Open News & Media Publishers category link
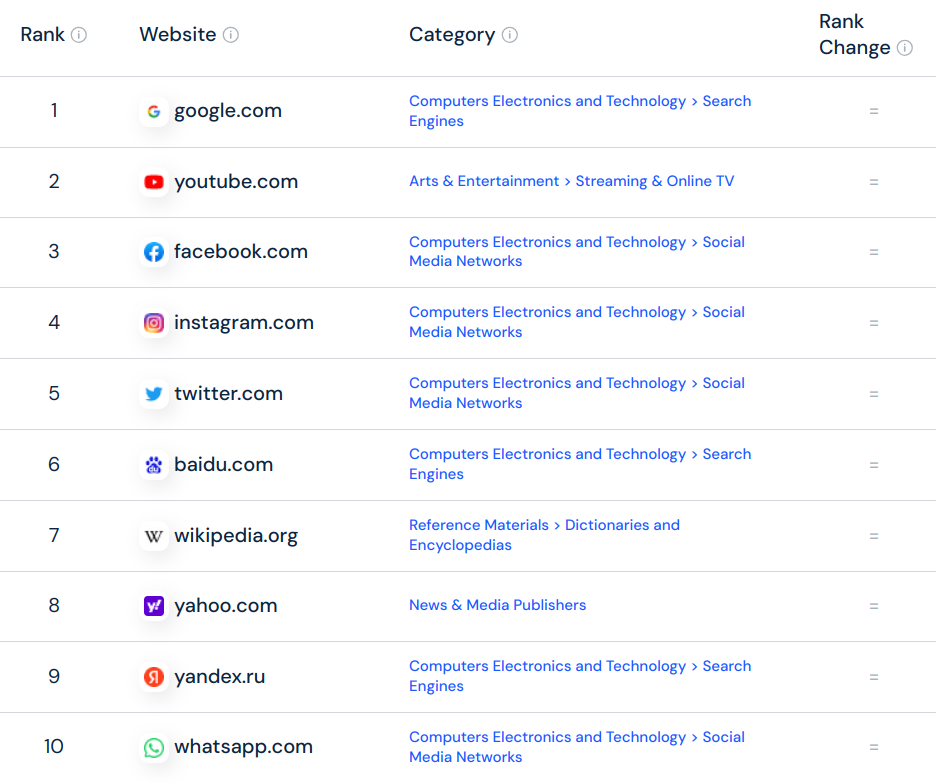Screen dimensions: 936x783 497,605
